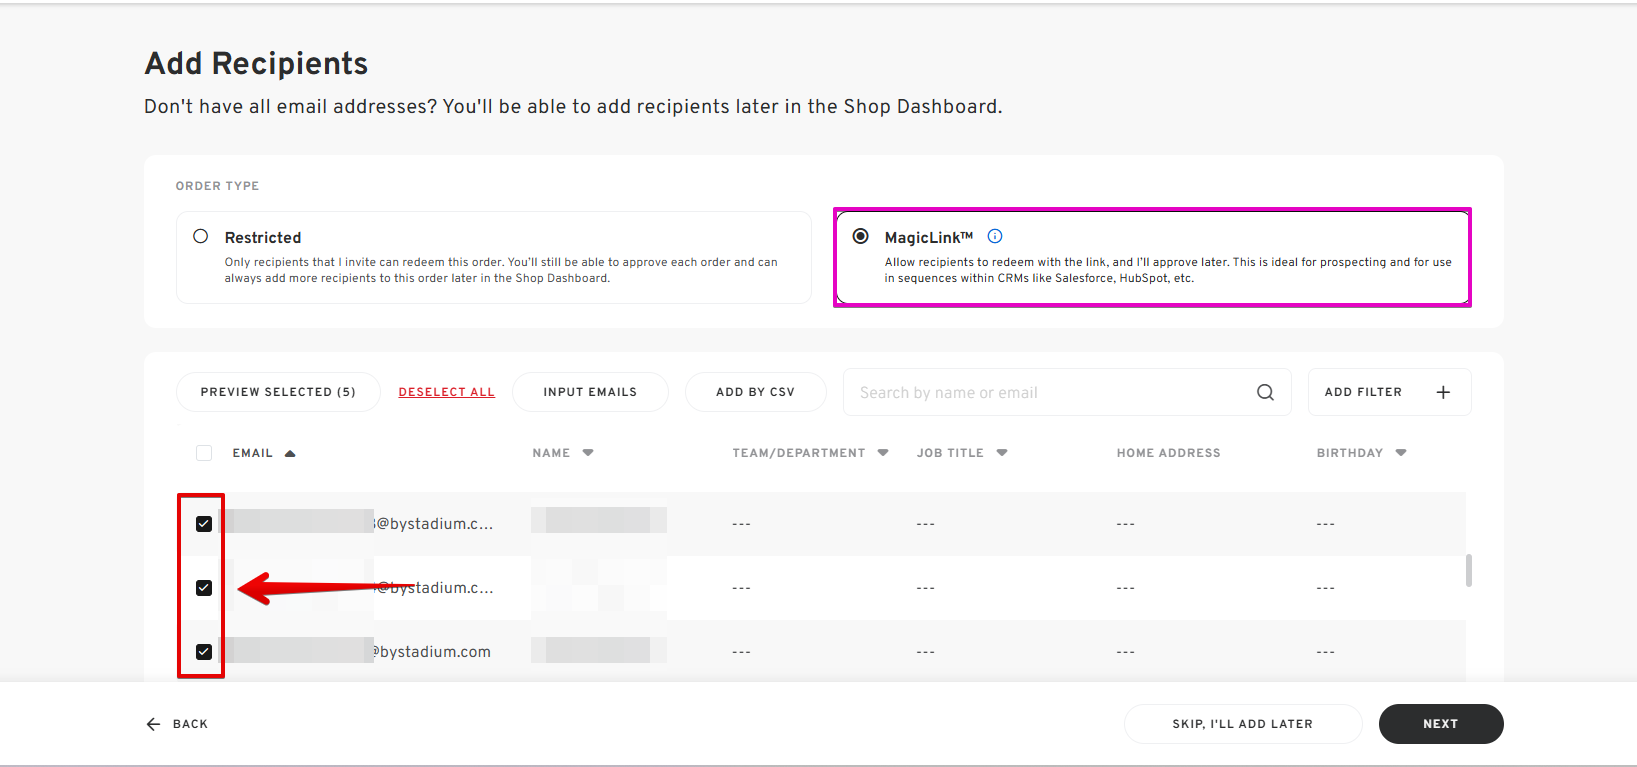Uncheck the second recipient row checkbox
1637x767 pixels.
(204, 588)
